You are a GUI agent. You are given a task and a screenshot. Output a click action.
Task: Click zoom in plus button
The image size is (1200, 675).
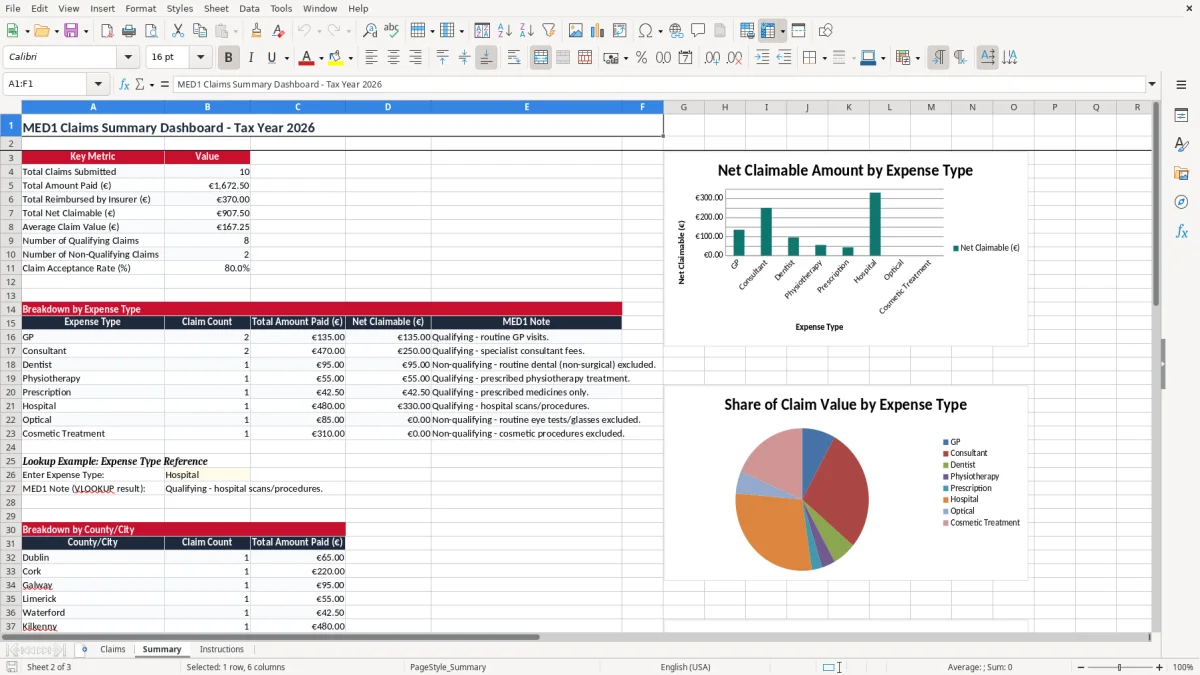[1160, 667]
